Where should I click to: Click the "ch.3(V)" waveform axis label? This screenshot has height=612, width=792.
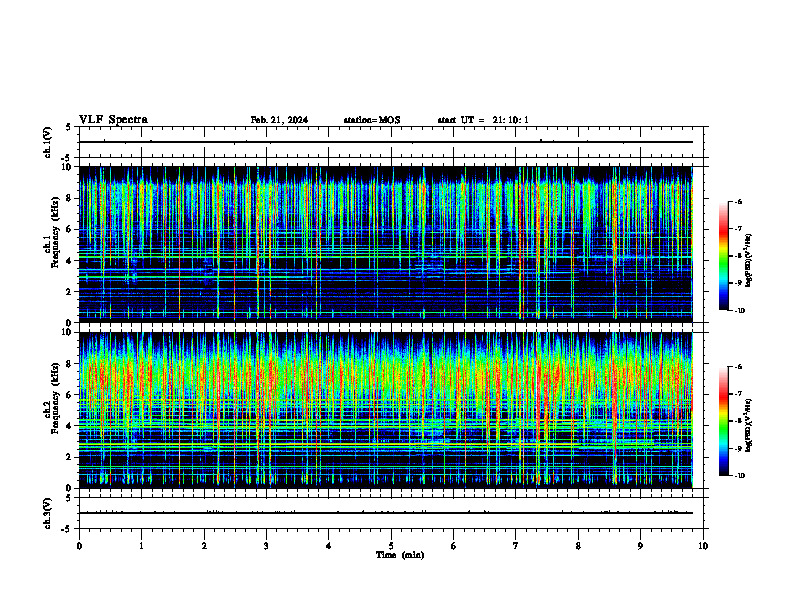[47, 513]
